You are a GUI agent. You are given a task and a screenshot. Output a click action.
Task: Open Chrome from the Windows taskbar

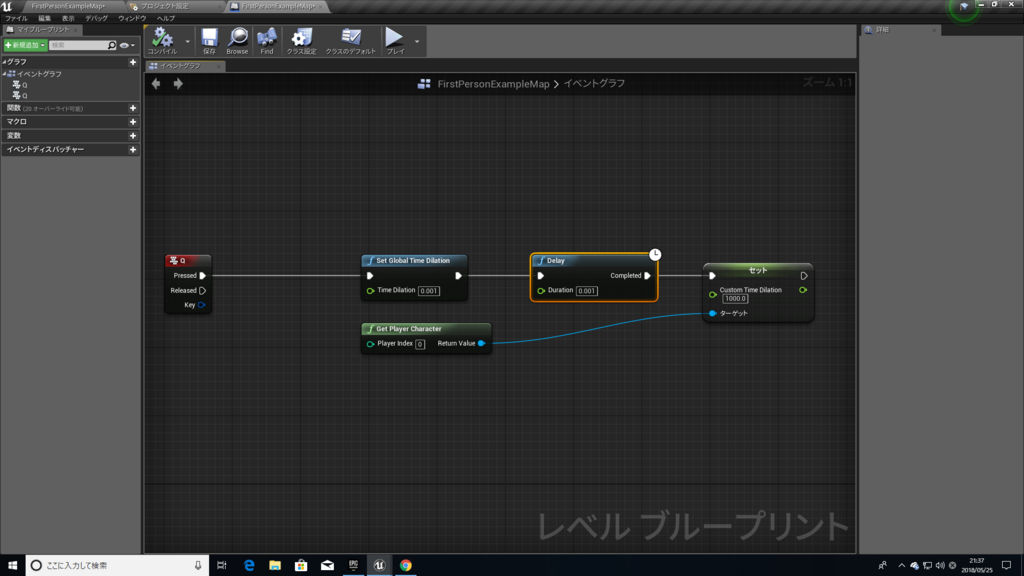(406, 565)
